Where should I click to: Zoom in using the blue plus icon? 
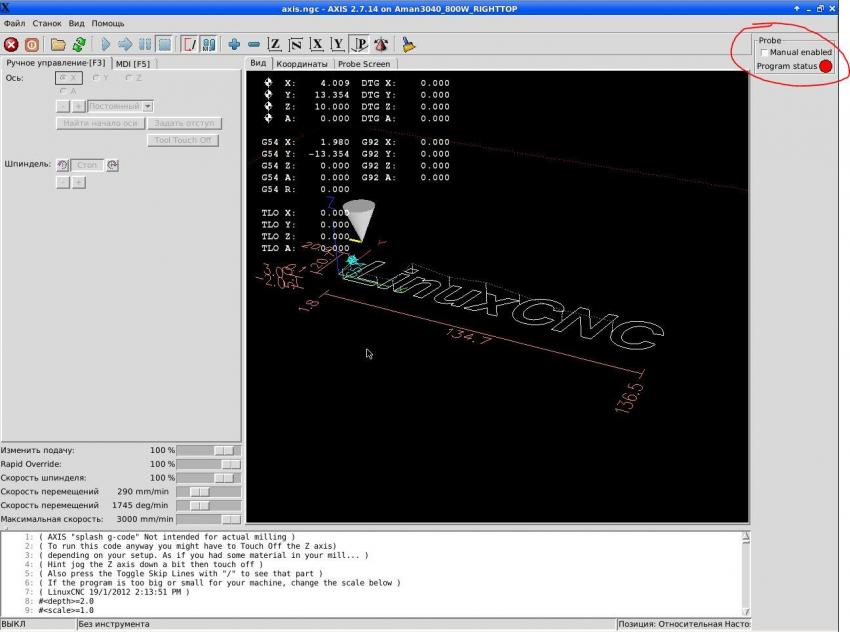(234, 45)
